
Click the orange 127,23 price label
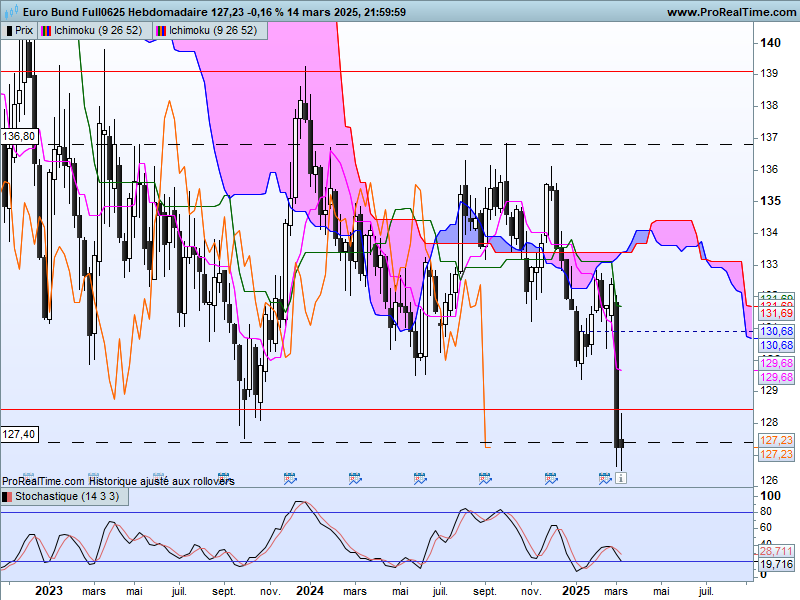point(776,440)
